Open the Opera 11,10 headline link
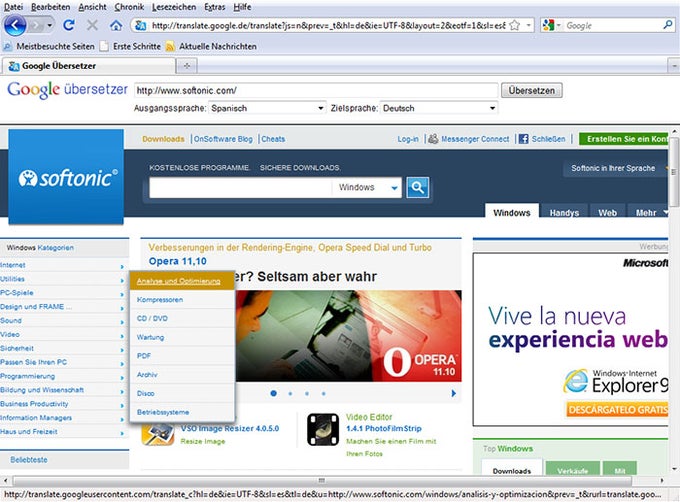The width and height of the screenshot is (680, 502). click(177, 261)
